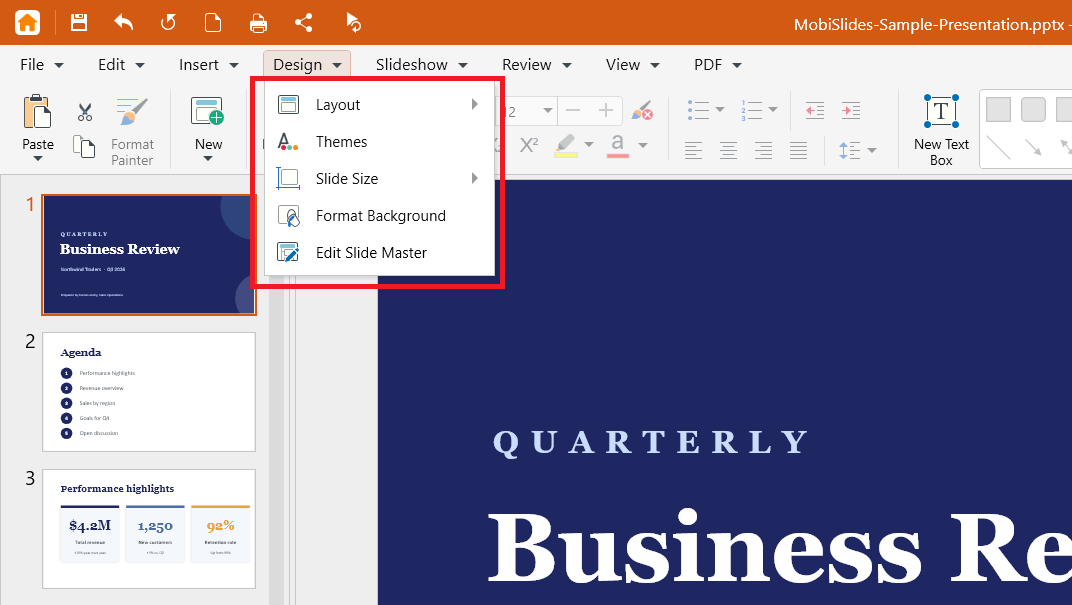Viewport: 1072px width, 605px height.
Task: Select Themes from the Design menu
Action: 379,142
